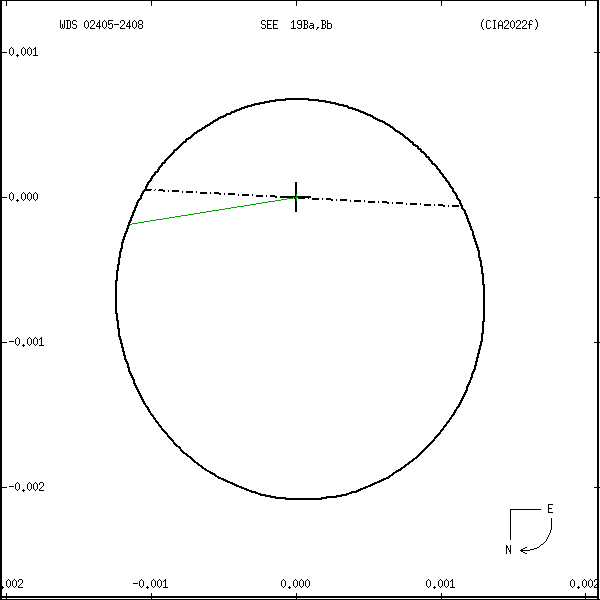Click the (CIA2022f) reference label
The width and height of the screenshot is (600, 600).
(x=509, y=25)
